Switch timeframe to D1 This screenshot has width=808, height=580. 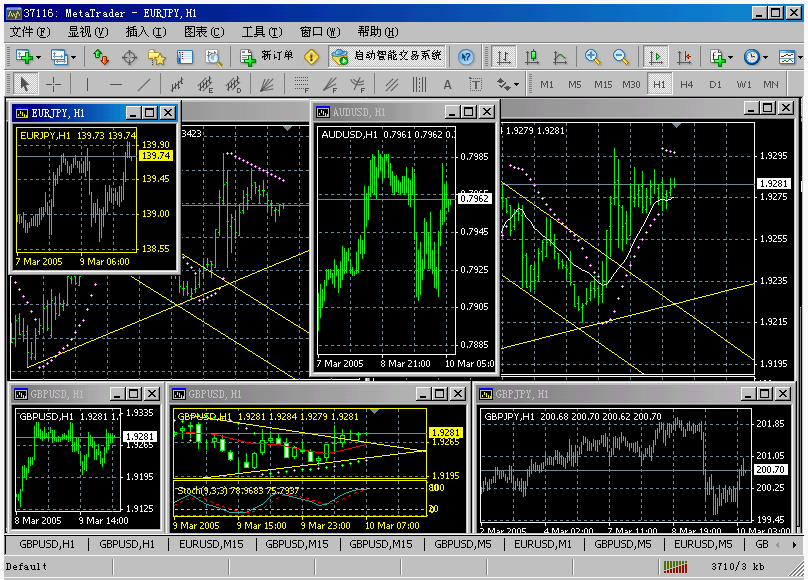[715, 84]
